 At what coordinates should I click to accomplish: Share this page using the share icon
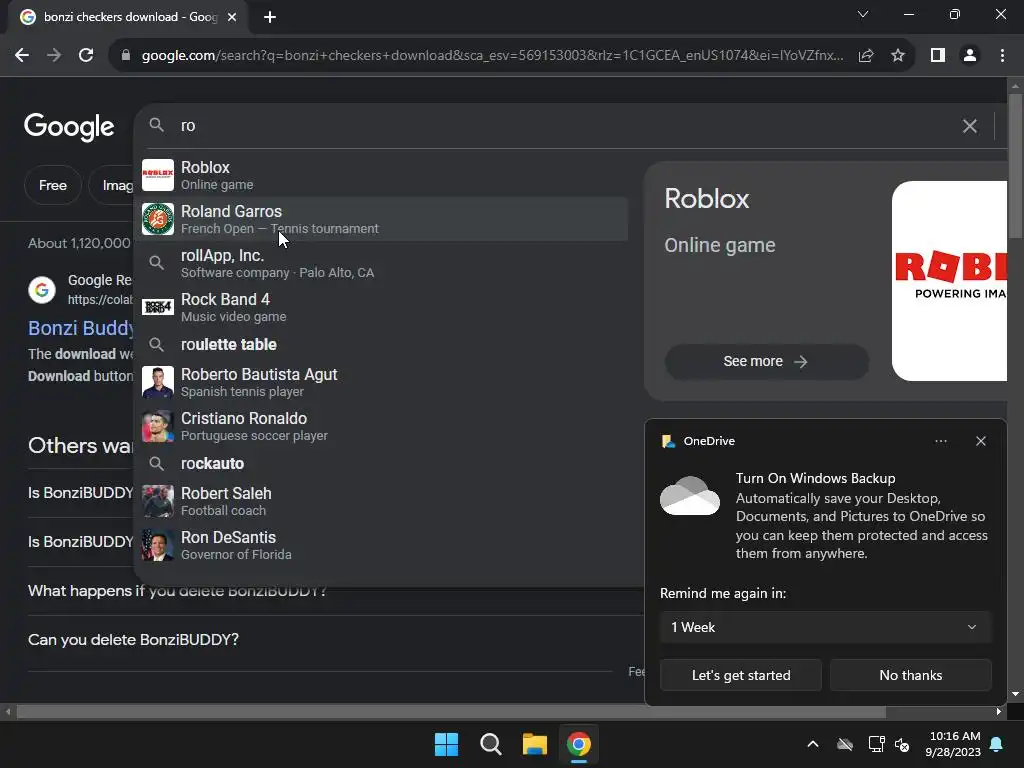pyautogui.click(x=866, y=56)
